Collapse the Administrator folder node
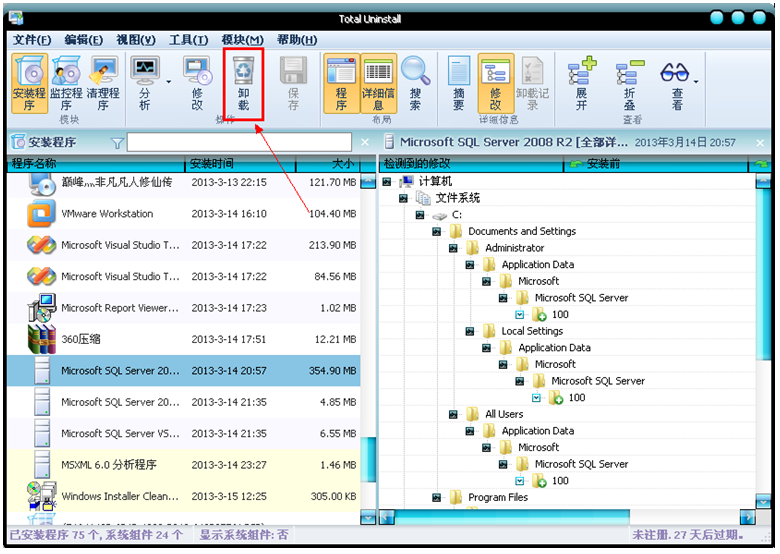Screen dimensions: 780x554 point(453,248)
